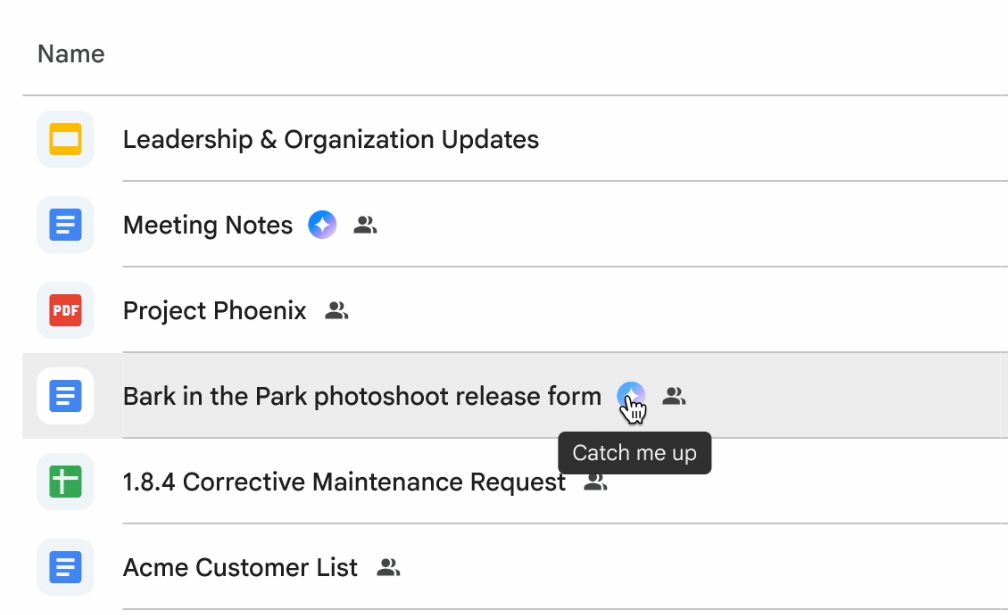
Task: Click the shared people icon beside Meeting Notes
Action: pos(365,224)
